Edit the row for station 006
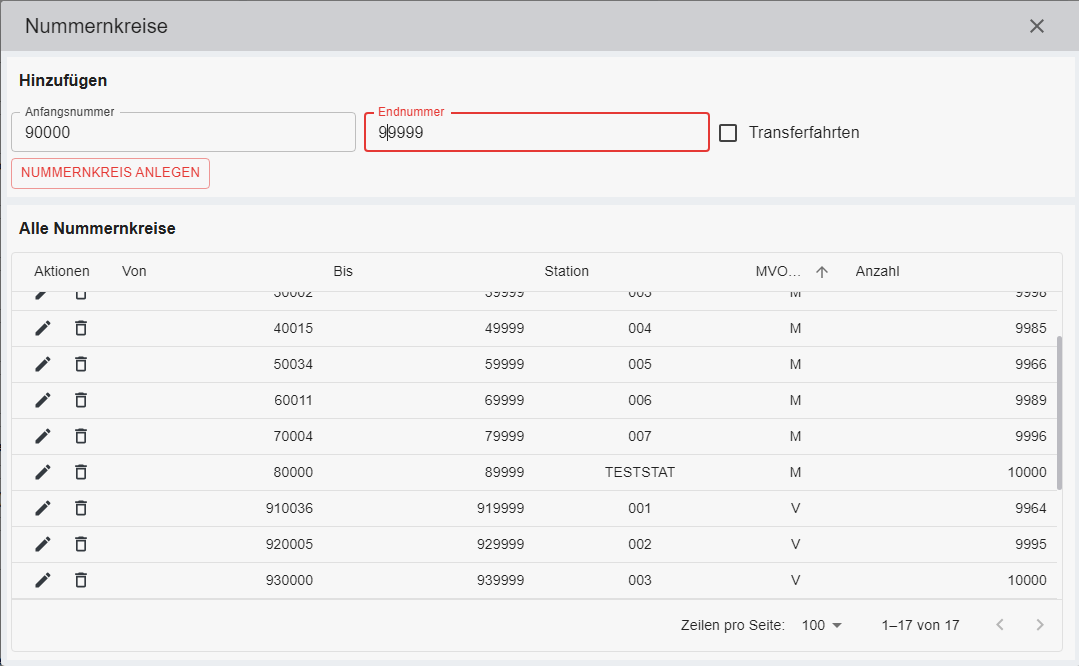This screenshot has height=666, width=1079. click(42, 400)
